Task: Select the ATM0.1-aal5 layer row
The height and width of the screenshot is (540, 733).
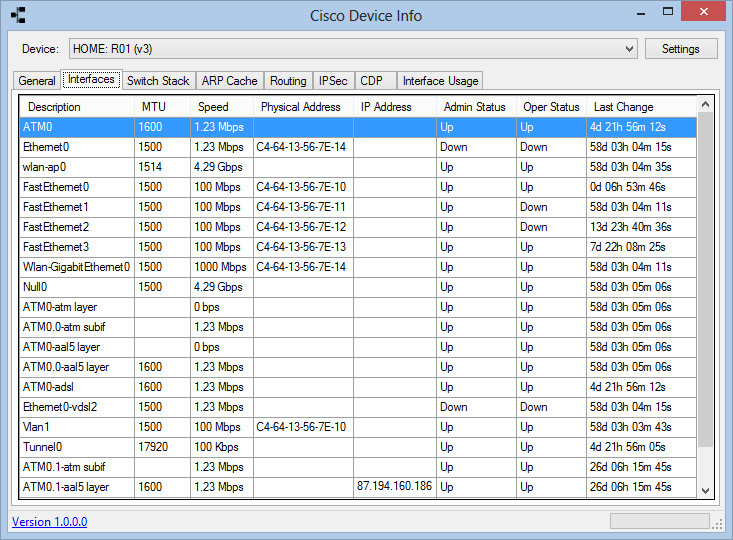Action: coord(358,487)
